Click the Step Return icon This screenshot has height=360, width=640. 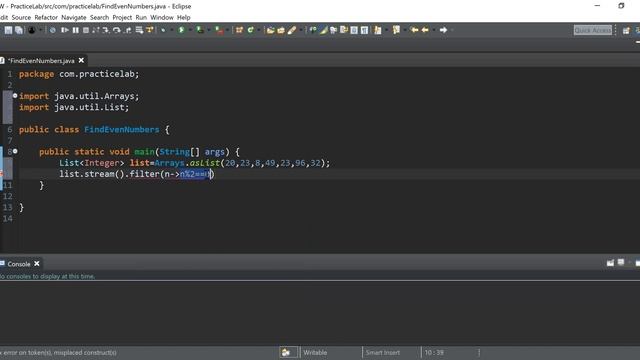(128, 30)
